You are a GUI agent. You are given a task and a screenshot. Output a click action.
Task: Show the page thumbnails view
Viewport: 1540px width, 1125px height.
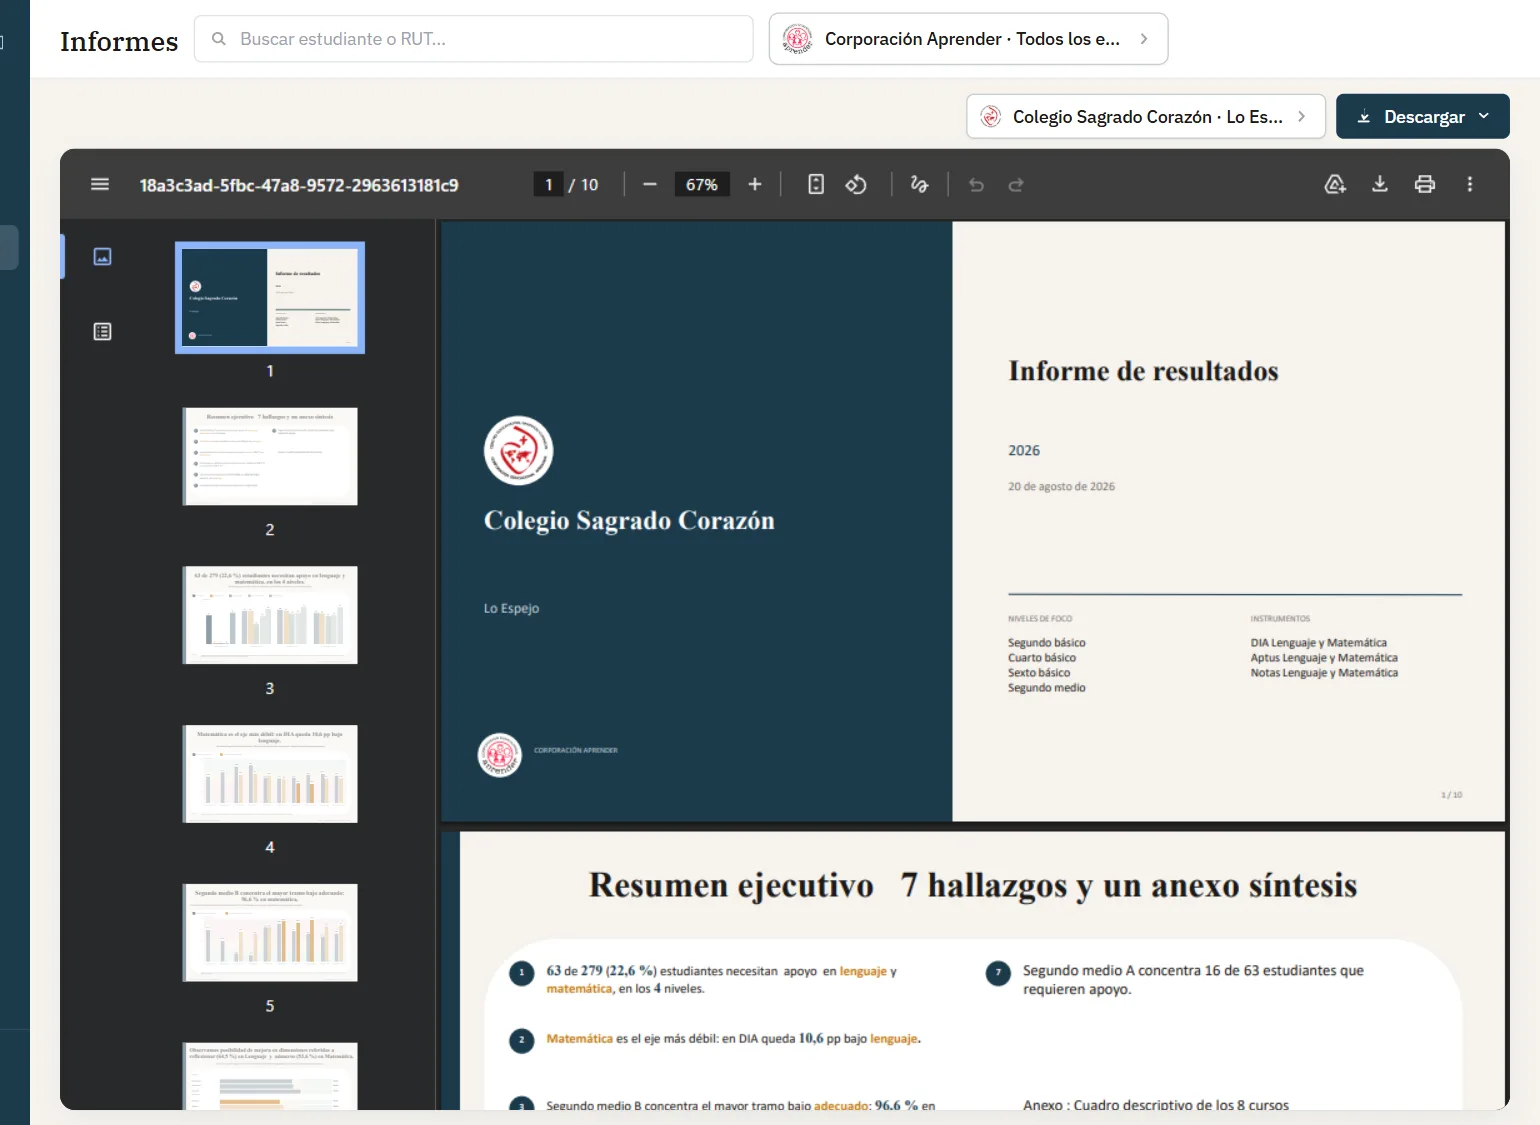pyautogui.click(x=102, y=257)
